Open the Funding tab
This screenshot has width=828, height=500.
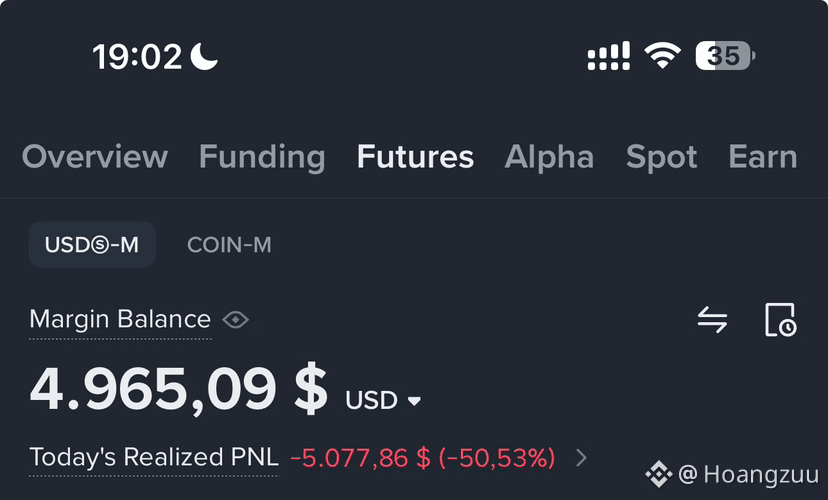coord(262,157)
